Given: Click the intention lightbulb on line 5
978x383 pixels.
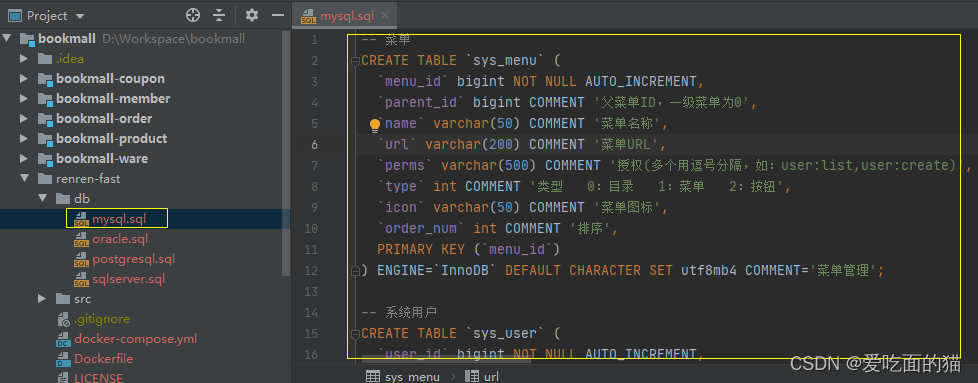Looking at the screenshot, I should (375, 125).
